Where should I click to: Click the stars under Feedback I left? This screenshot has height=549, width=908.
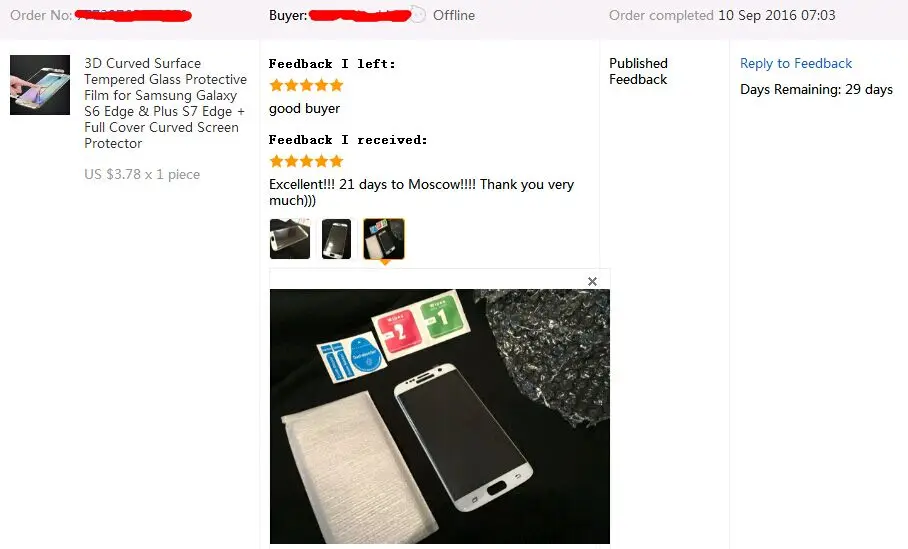(x=306, y=86)
